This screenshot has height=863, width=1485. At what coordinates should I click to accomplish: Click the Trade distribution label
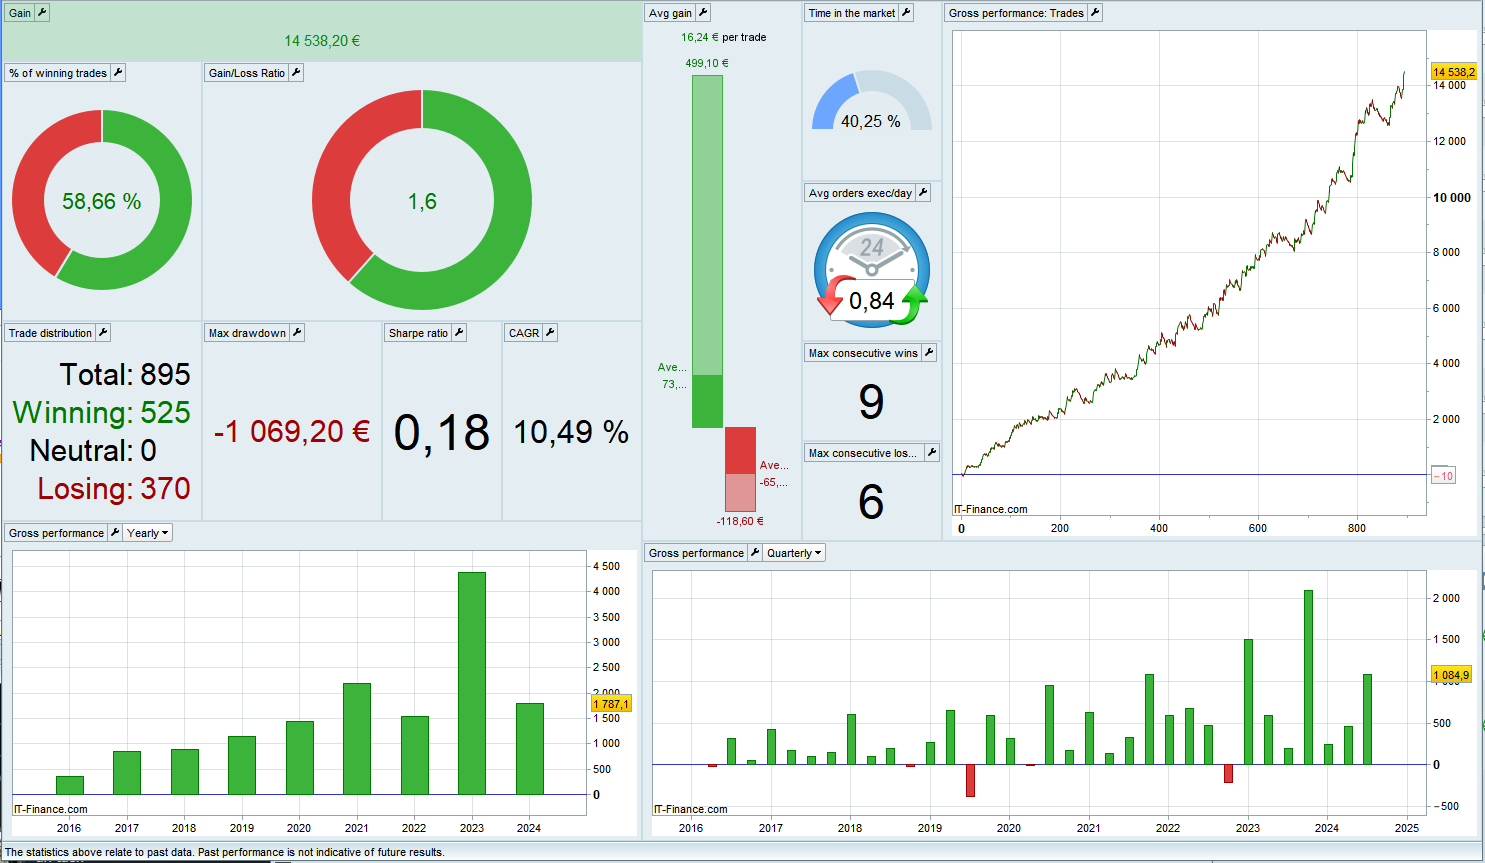pyautogui.click(x=50, y=333)
